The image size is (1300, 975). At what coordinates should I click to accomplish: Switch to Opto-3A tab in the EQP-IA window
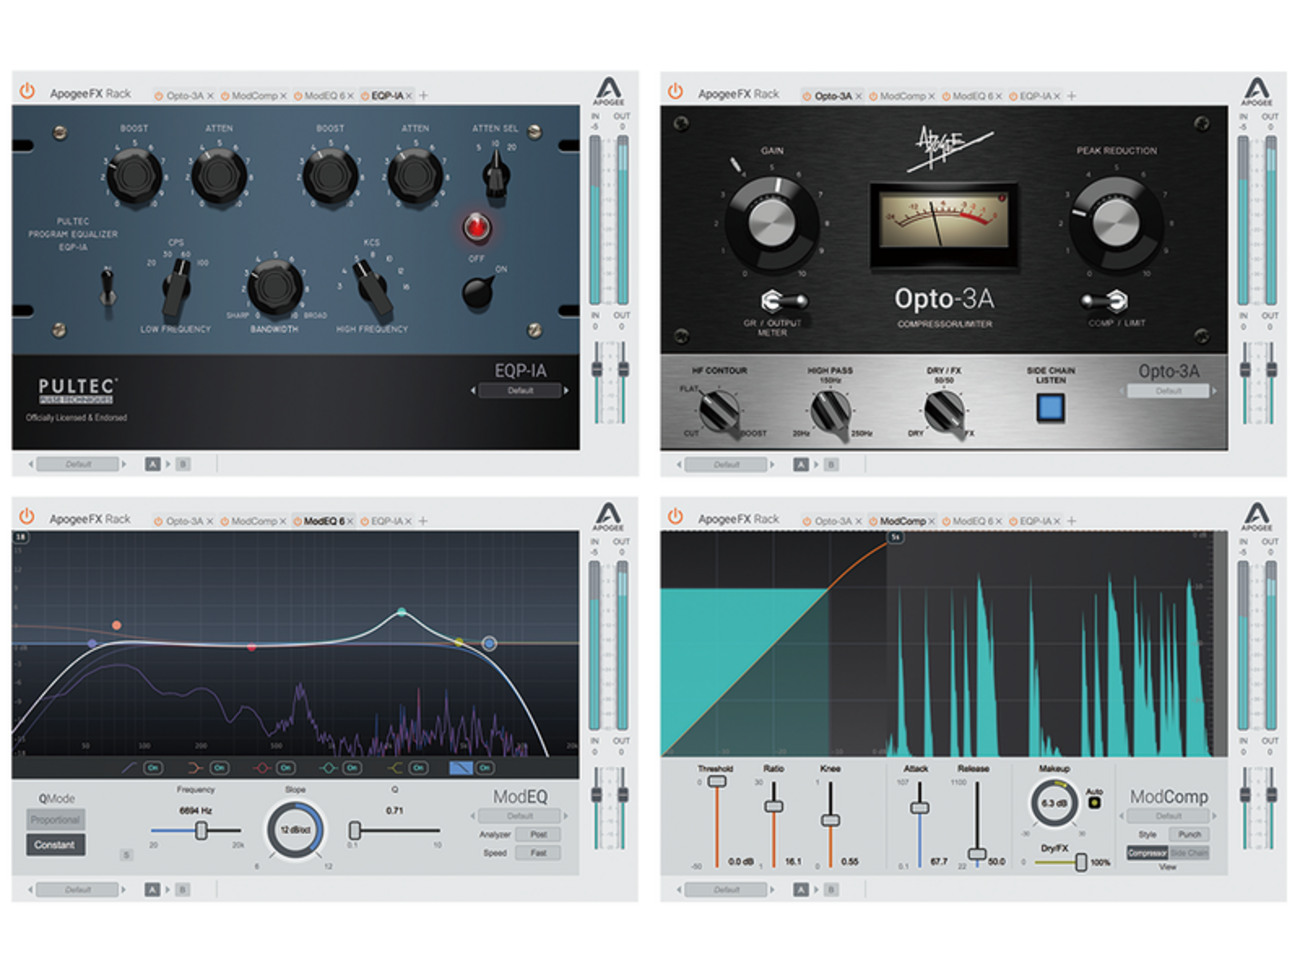[x=184, y=96]
